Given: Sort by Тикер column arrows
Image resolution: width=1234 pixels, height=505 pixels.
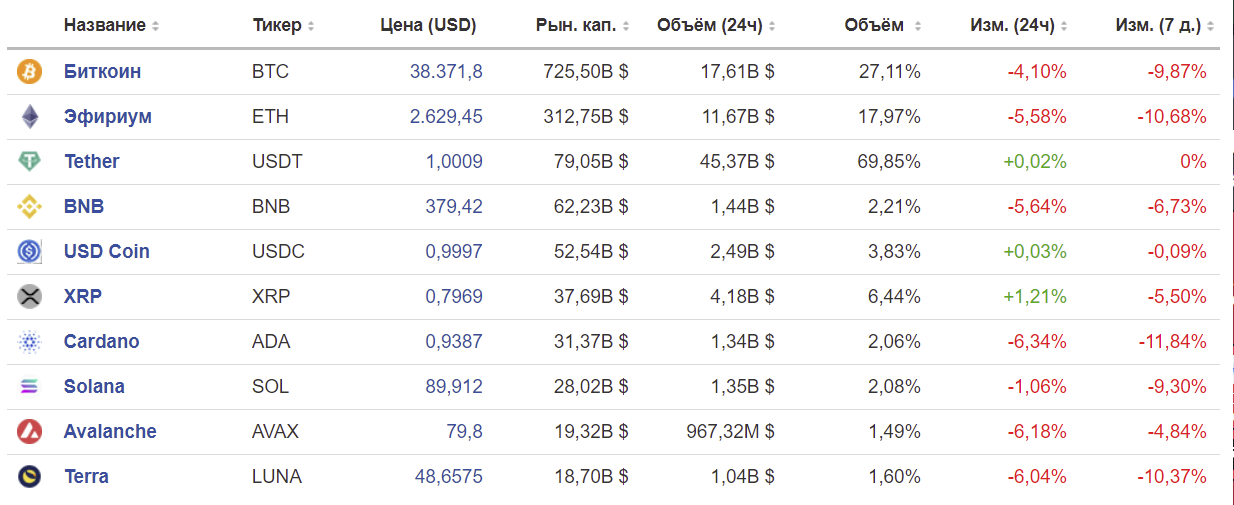Looking at the screenshot, I should click(311, 26).
